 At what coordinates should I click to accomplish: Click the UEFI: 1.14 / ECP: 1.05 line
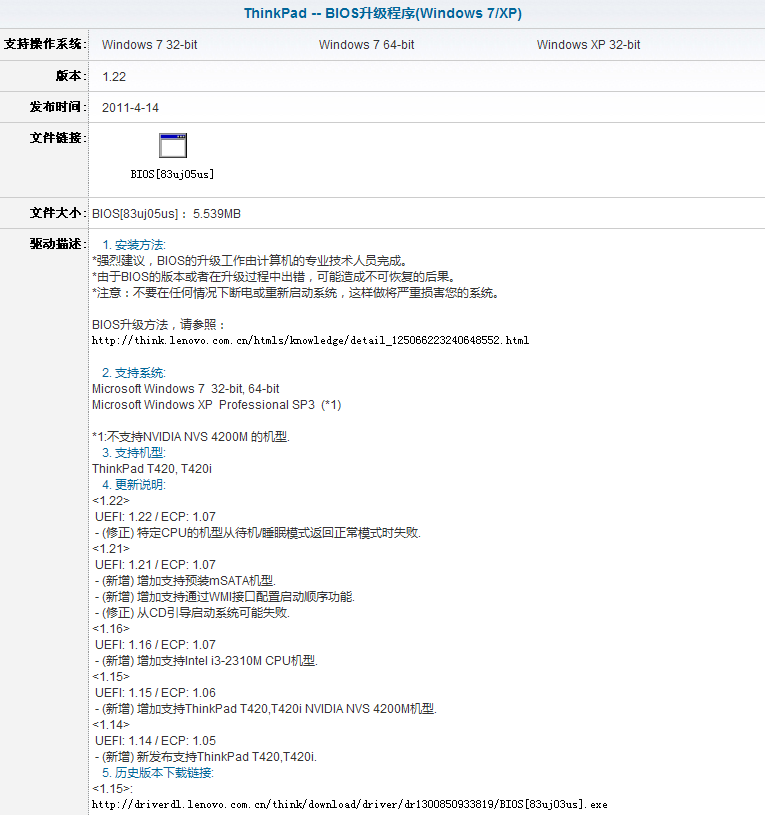(x=155, y=741)
